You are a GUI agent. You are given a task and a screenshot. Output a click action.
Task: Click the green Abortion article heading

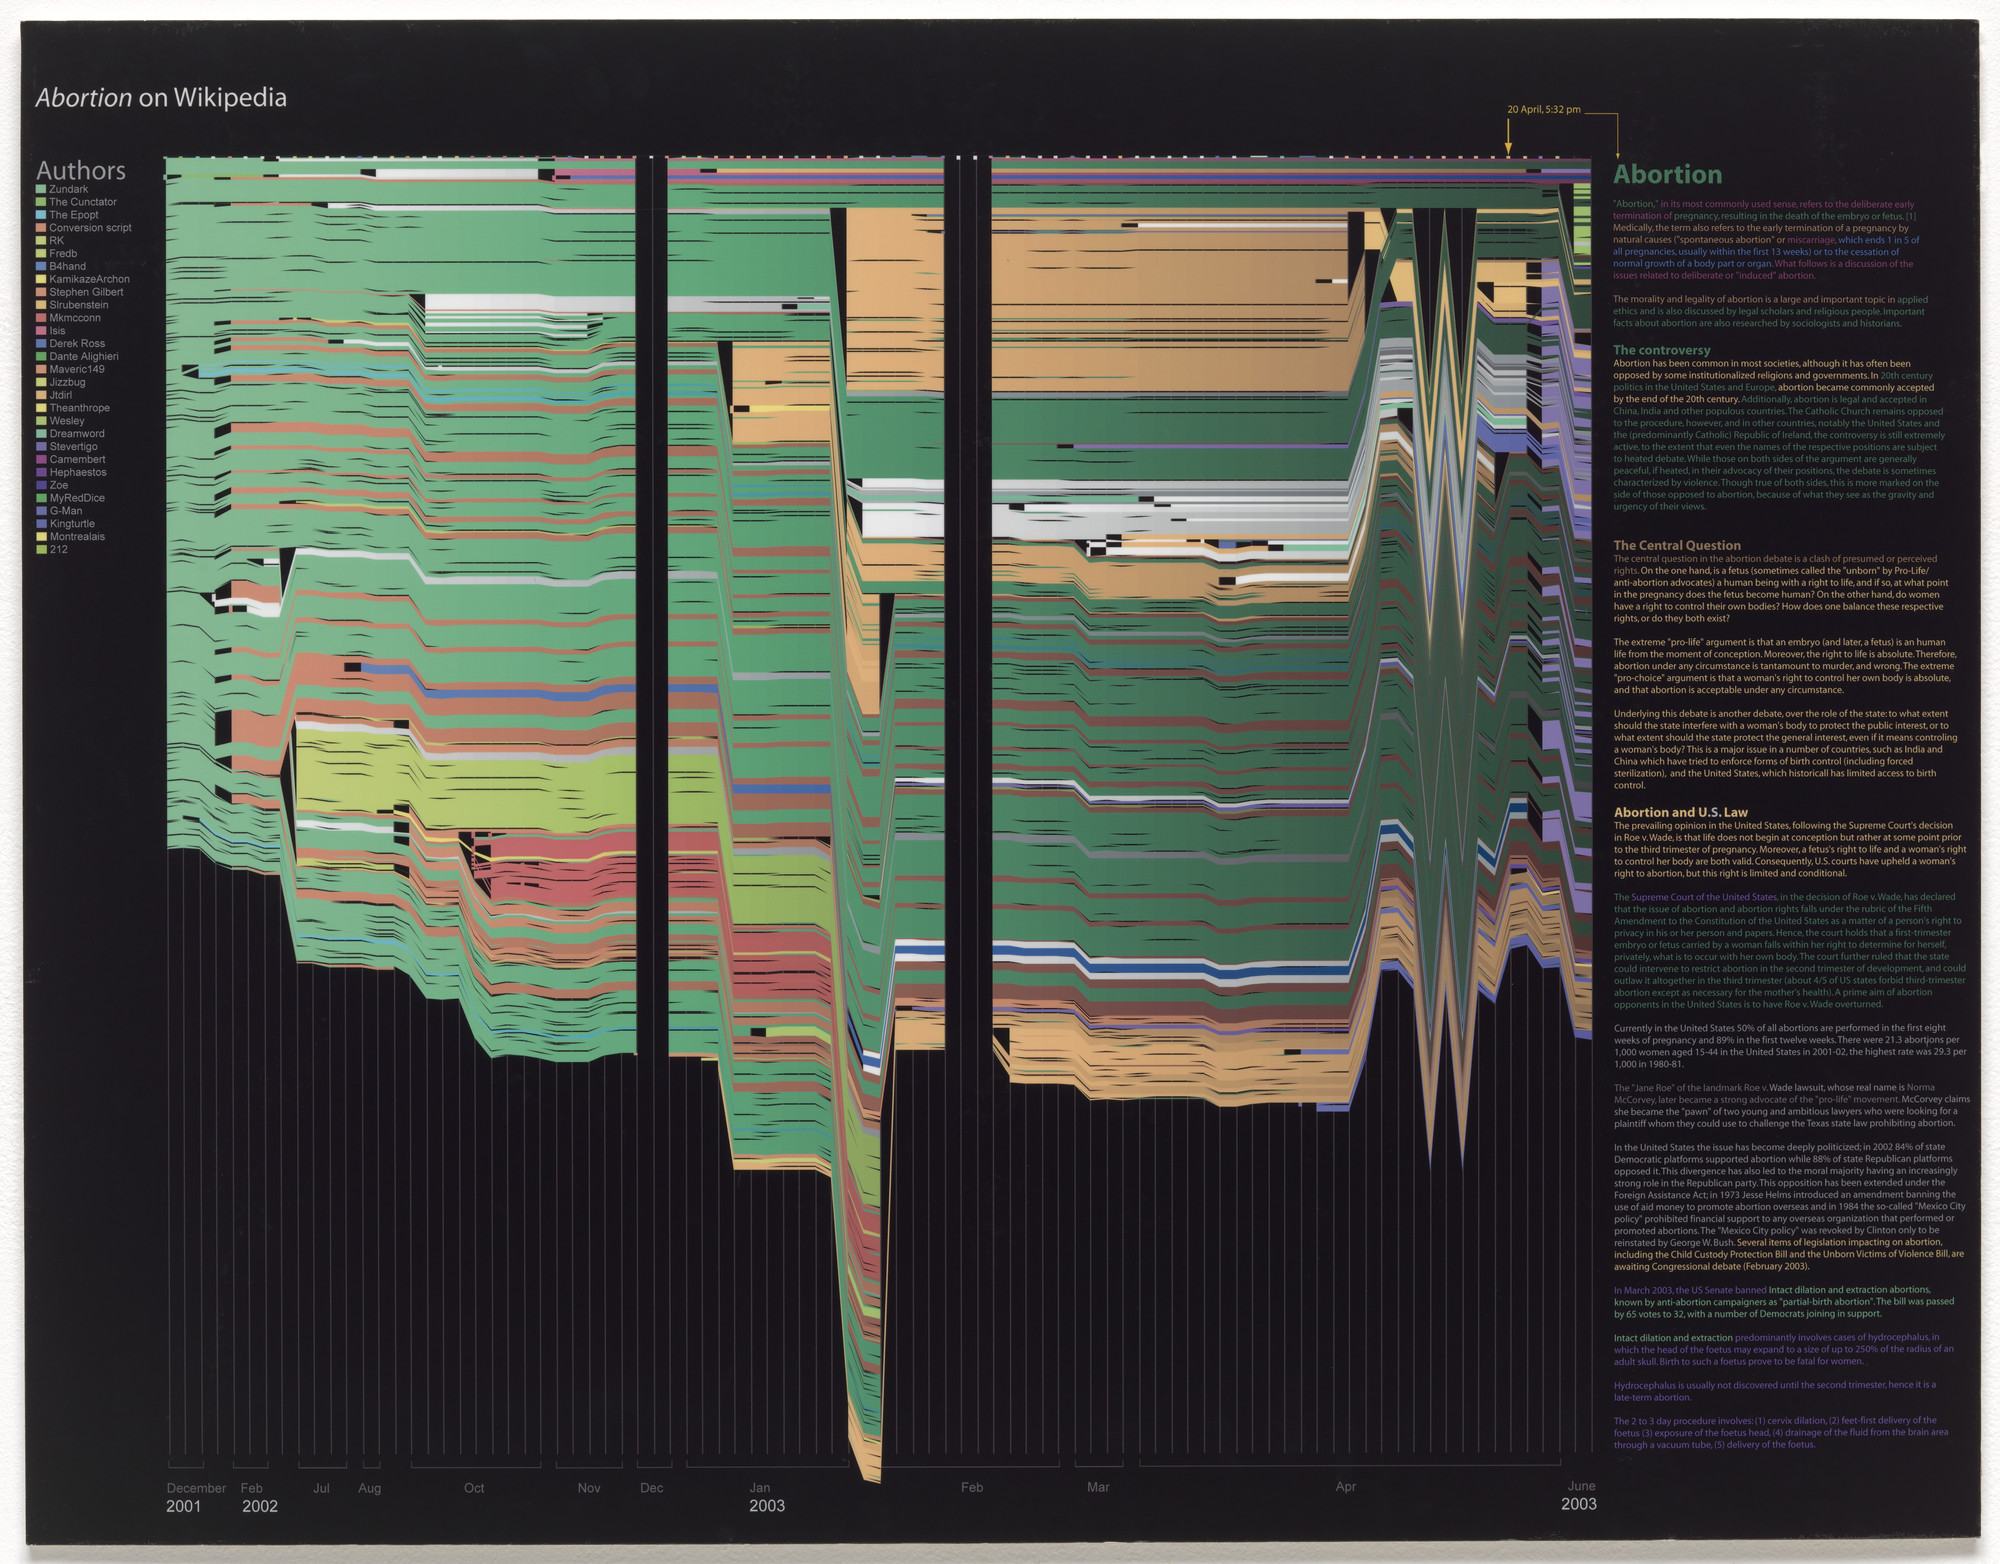click(1667, 175)
